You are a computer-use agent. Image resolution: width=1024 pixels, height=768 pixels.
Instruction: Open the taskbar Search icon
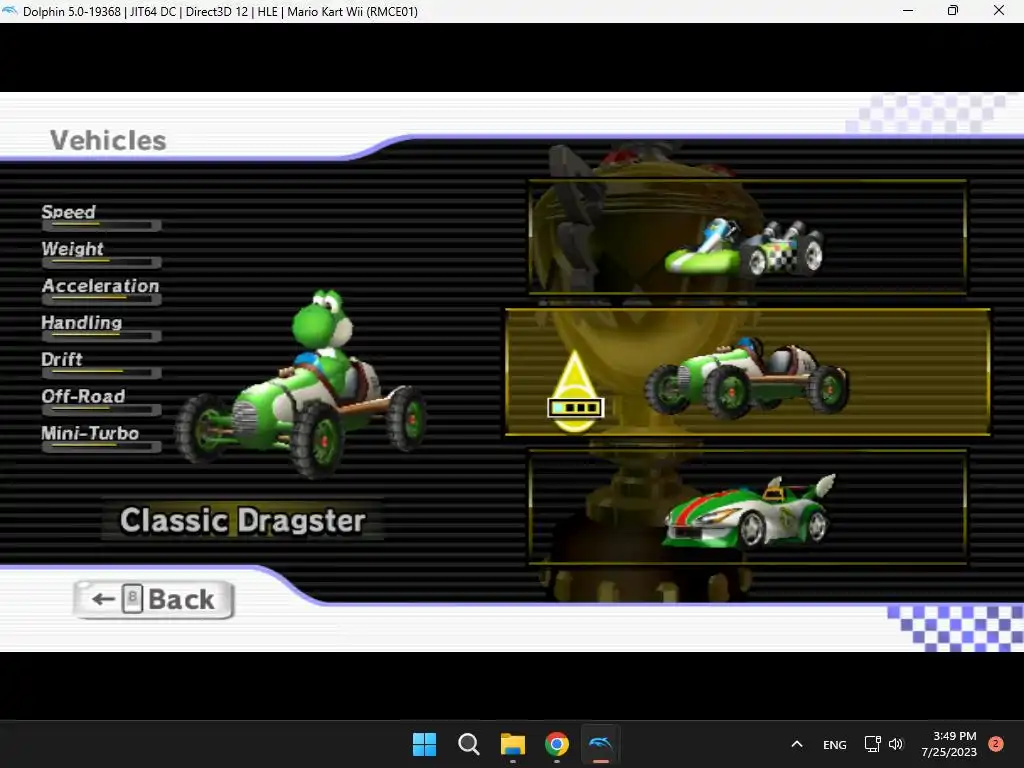468,744
